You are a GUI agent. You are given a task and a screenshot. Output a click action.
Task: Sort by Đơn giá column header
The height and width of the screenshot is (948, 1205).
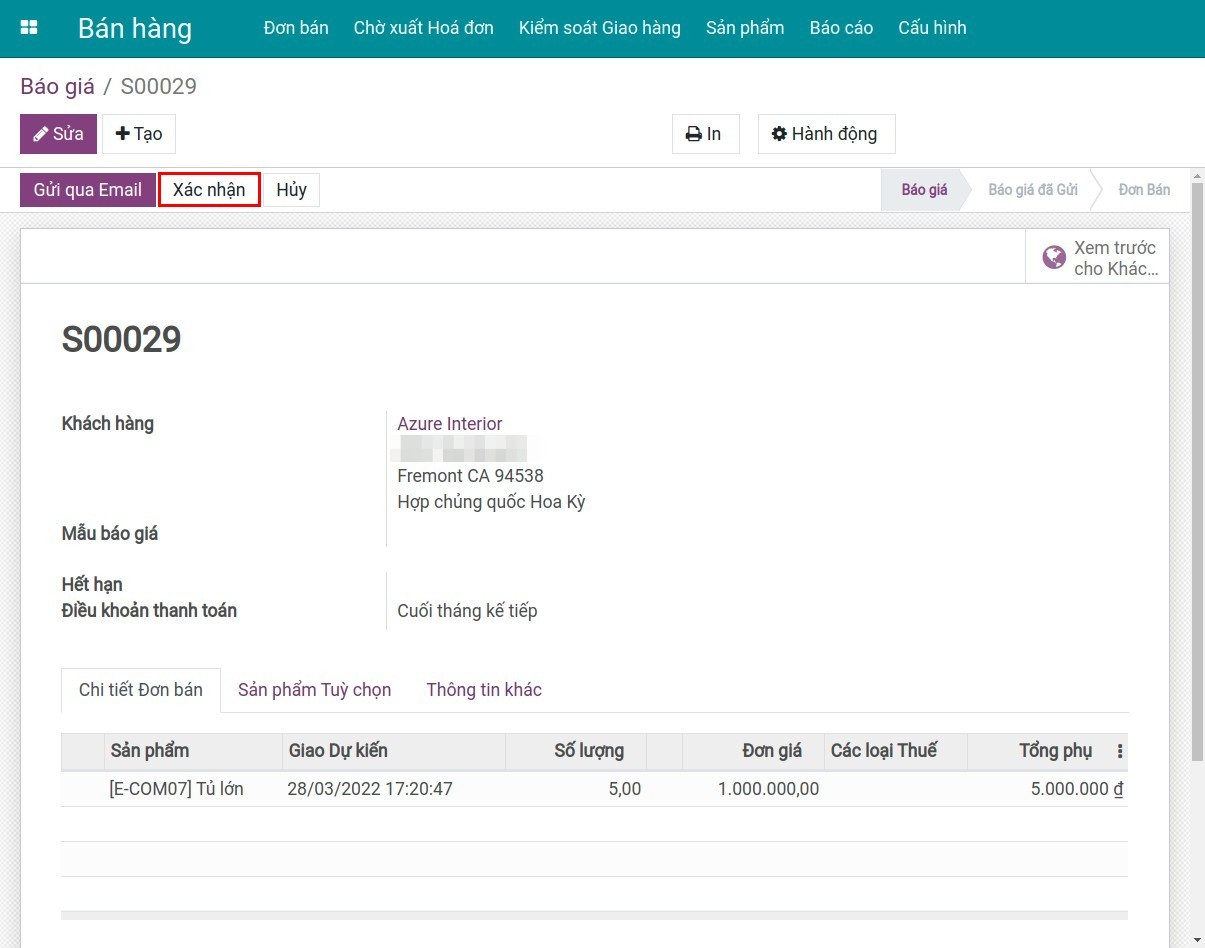tap(754, 751)
